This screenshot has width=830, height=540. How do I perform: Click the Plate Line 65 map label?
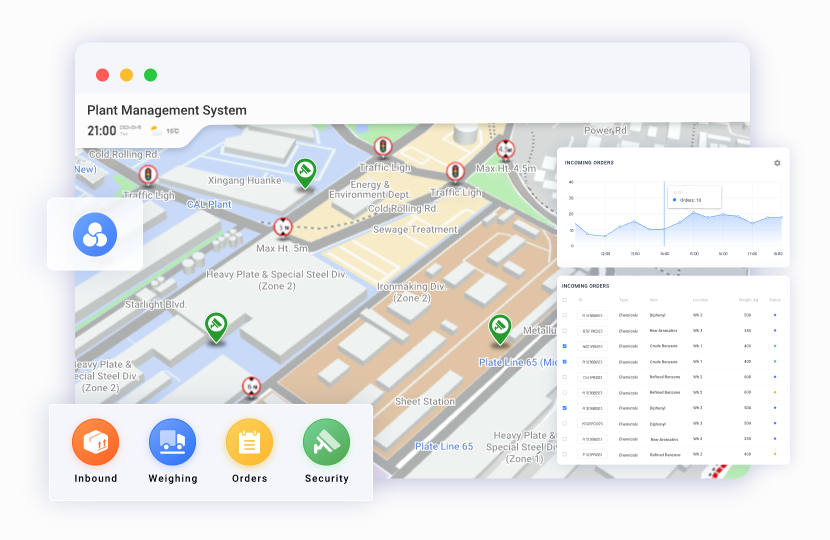(x=444, y=446)
